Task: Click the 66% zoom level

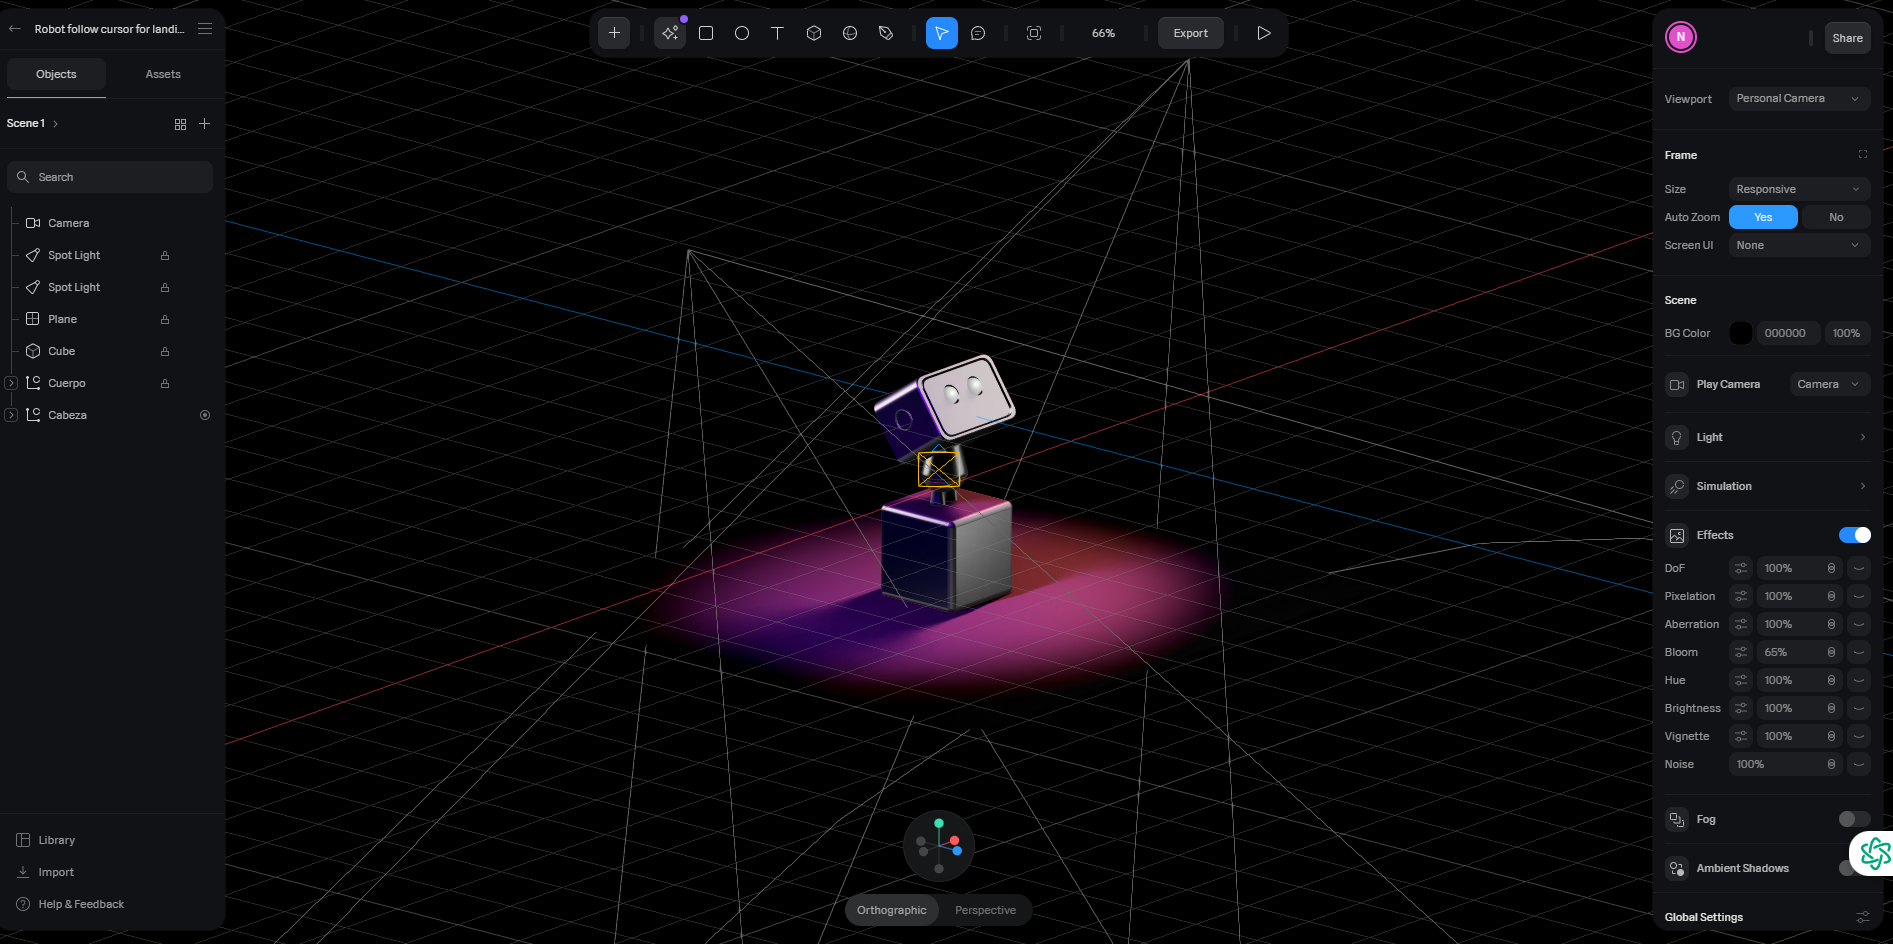Action: [x=1103, y=33]
